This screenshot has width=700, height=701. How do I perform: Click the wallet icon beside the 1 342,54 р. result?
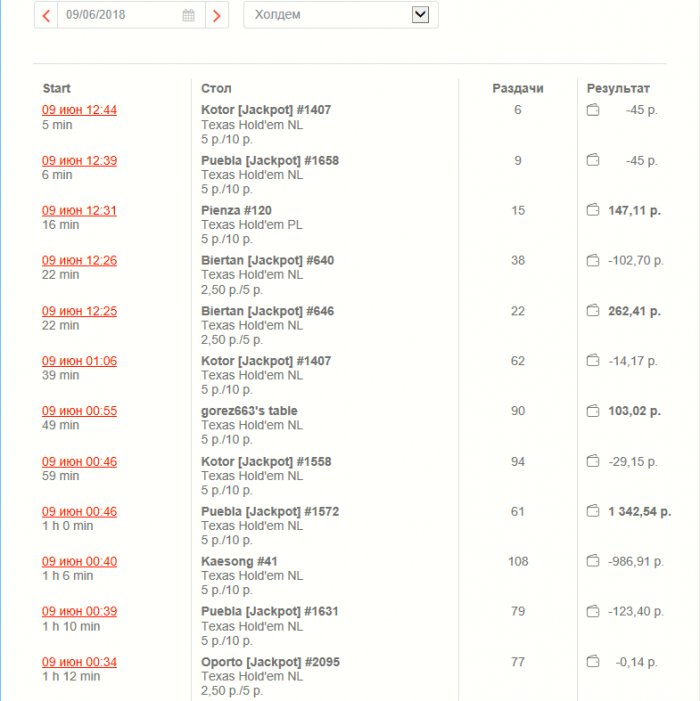593,511
